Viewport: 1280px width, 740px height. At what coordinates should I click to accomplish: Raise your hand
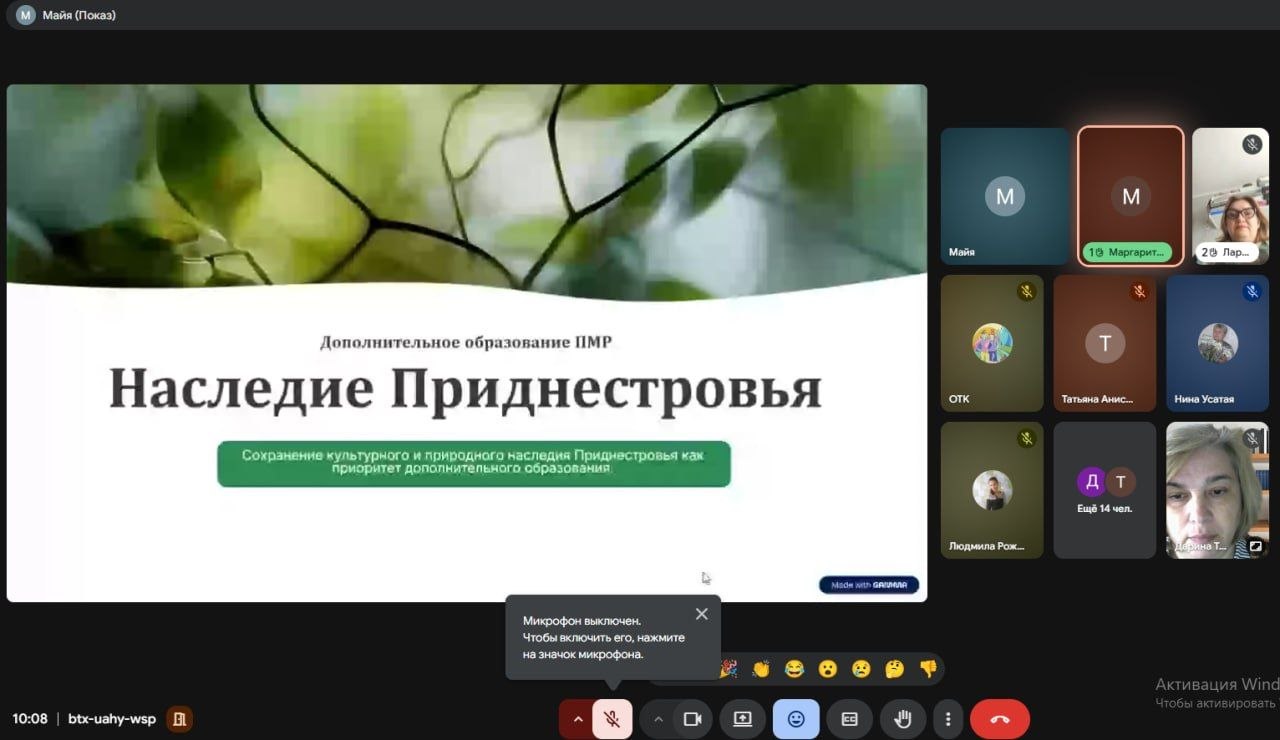902,719
